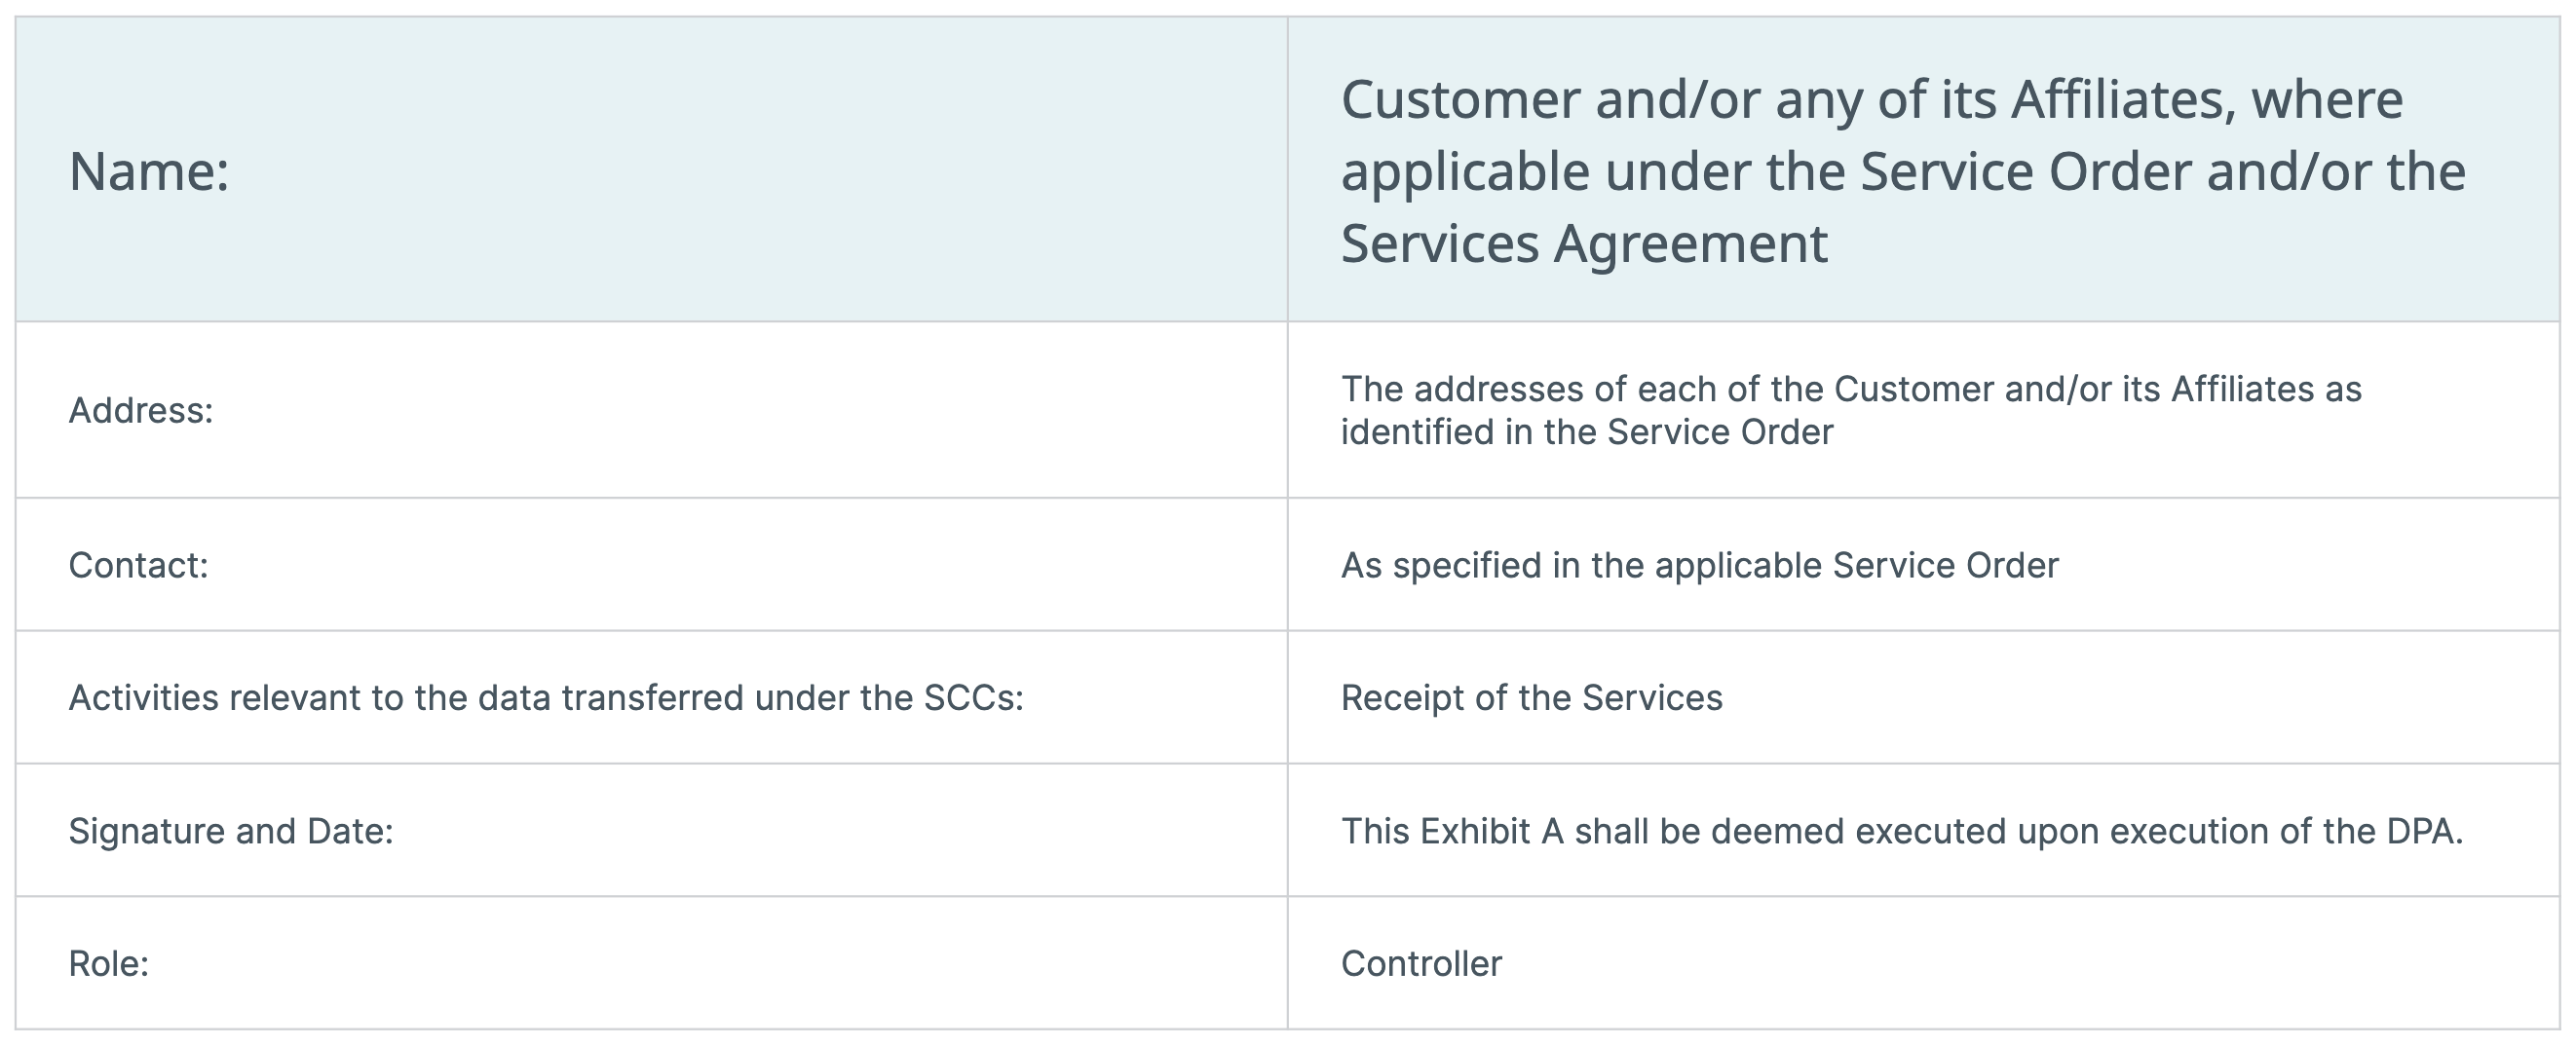This screenshot has height=1046, width=2576.
Task: Click "identified in the Service Order" line
Action: (x=1587, y=432)
